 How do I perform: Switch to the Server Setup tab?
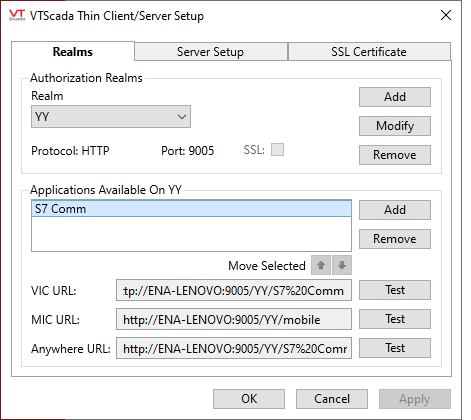tap(211, 52)
